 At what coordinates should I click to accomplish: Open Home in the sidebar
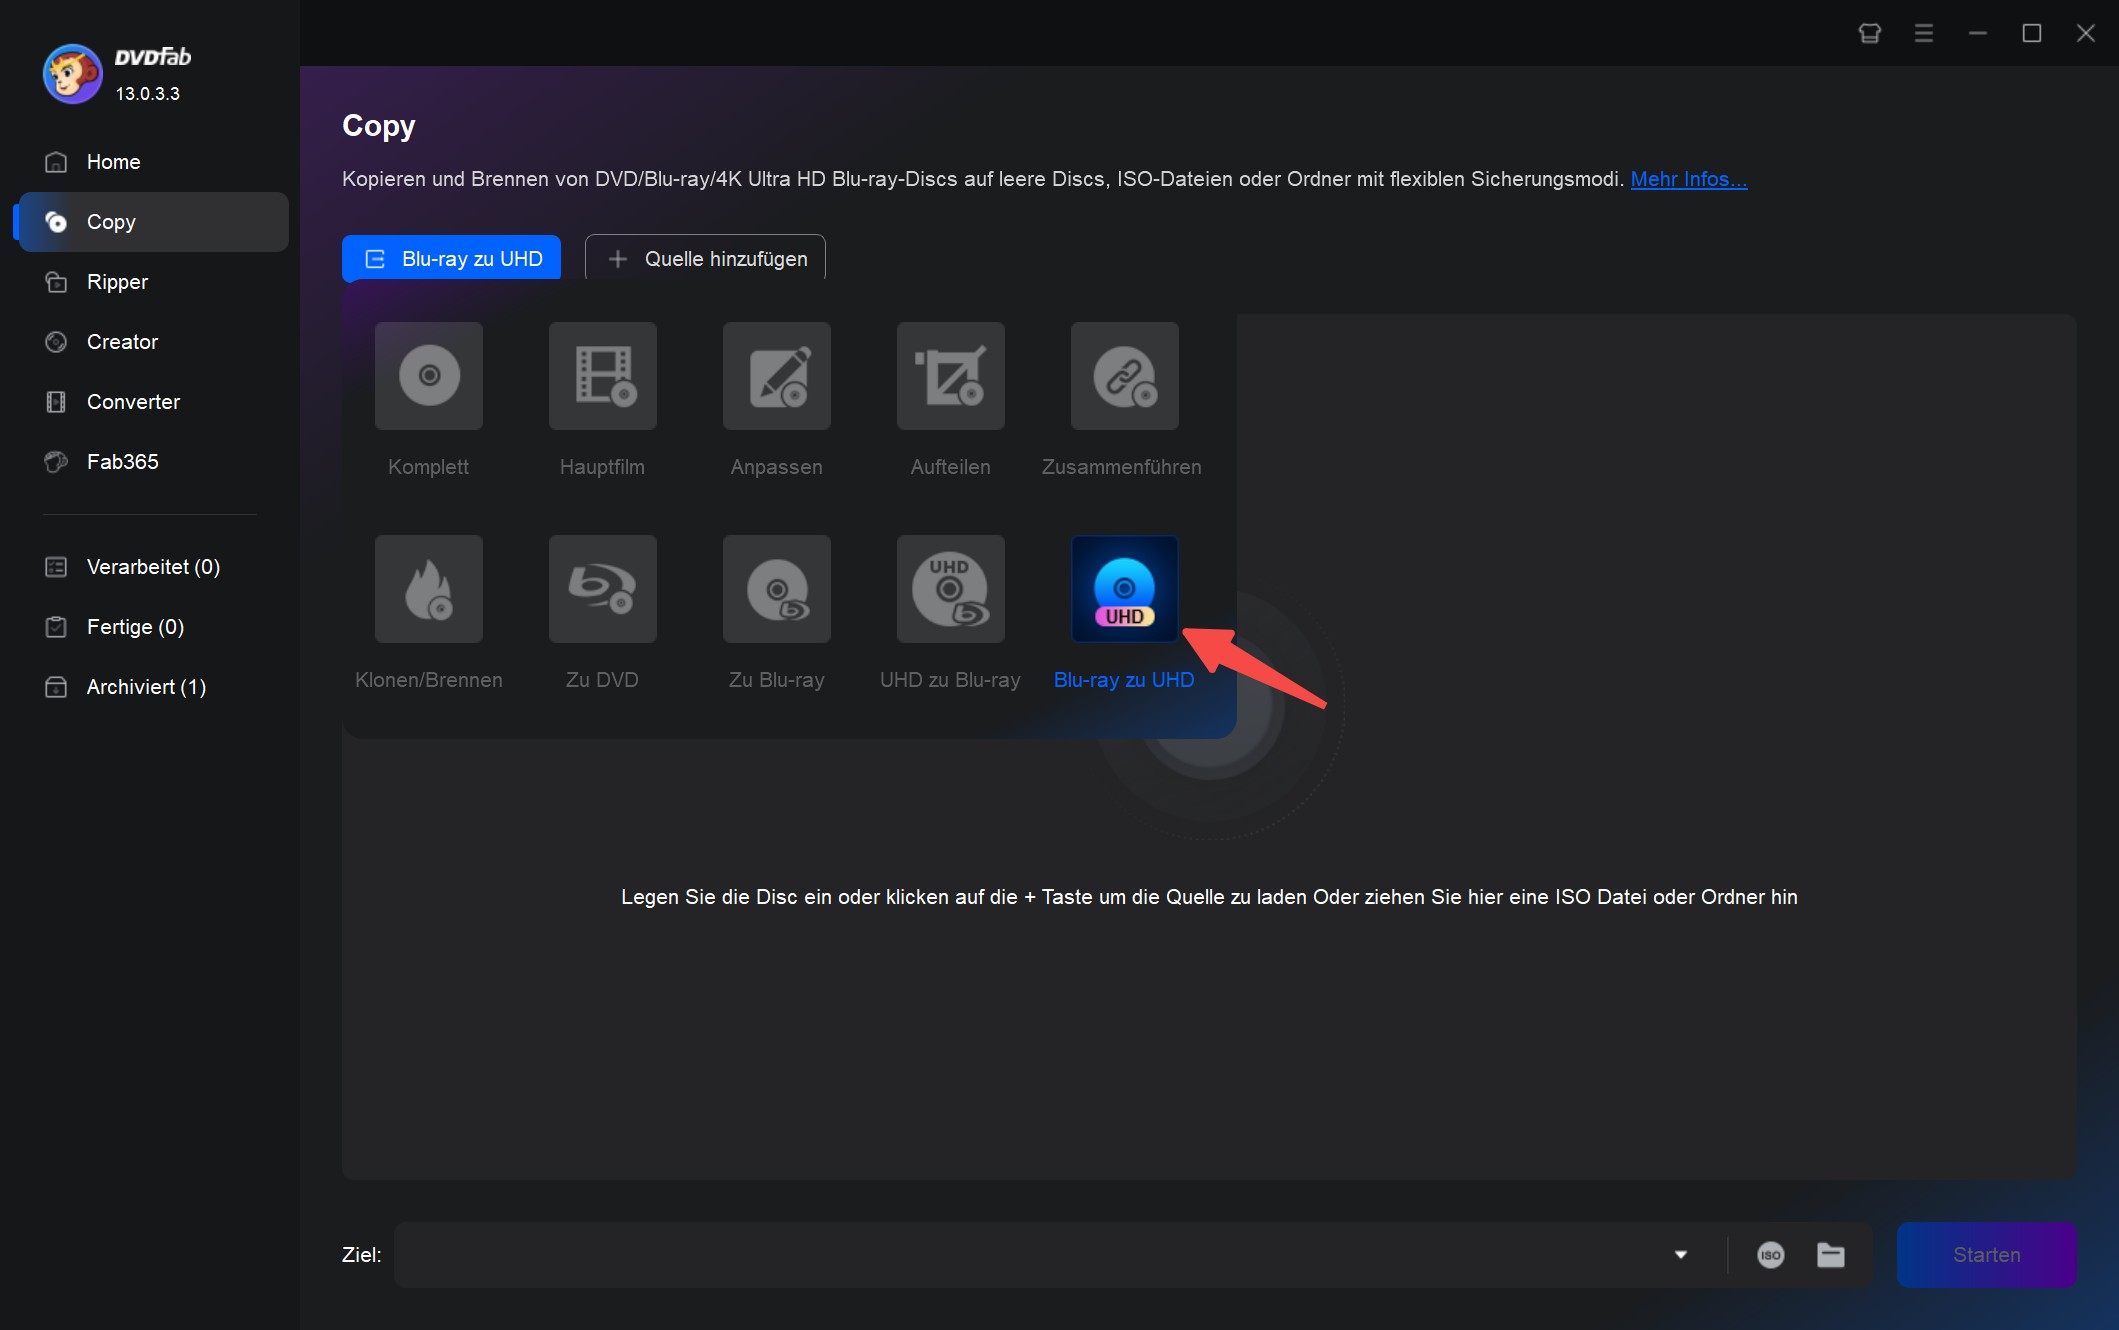pos(153,162)
